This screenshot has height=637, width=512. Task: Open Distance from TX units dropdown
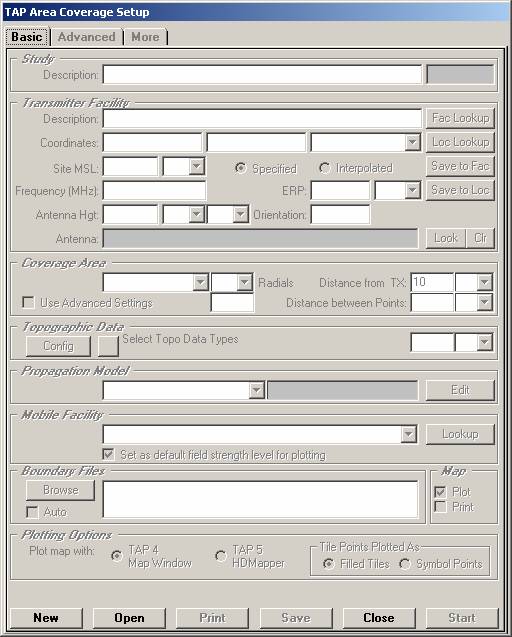(x=485, y=282)
